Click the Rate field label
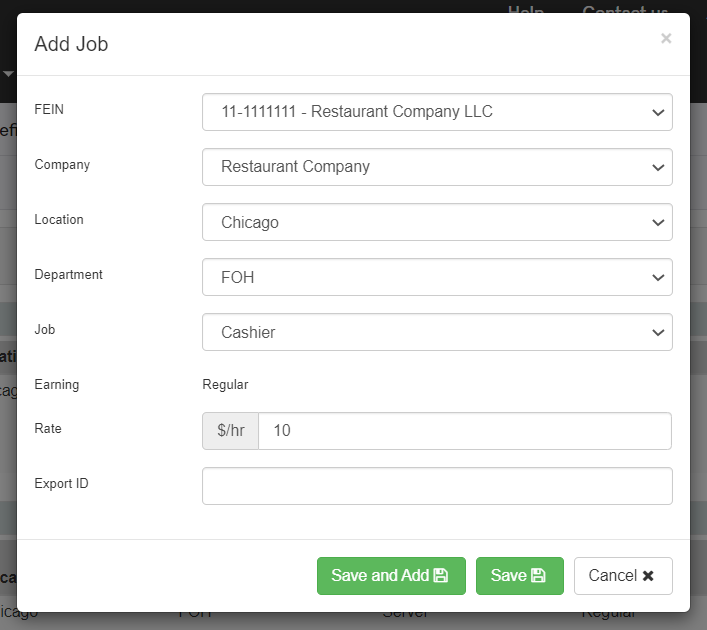The width and height of the screenshot is (707, 630). pos(48,428)
